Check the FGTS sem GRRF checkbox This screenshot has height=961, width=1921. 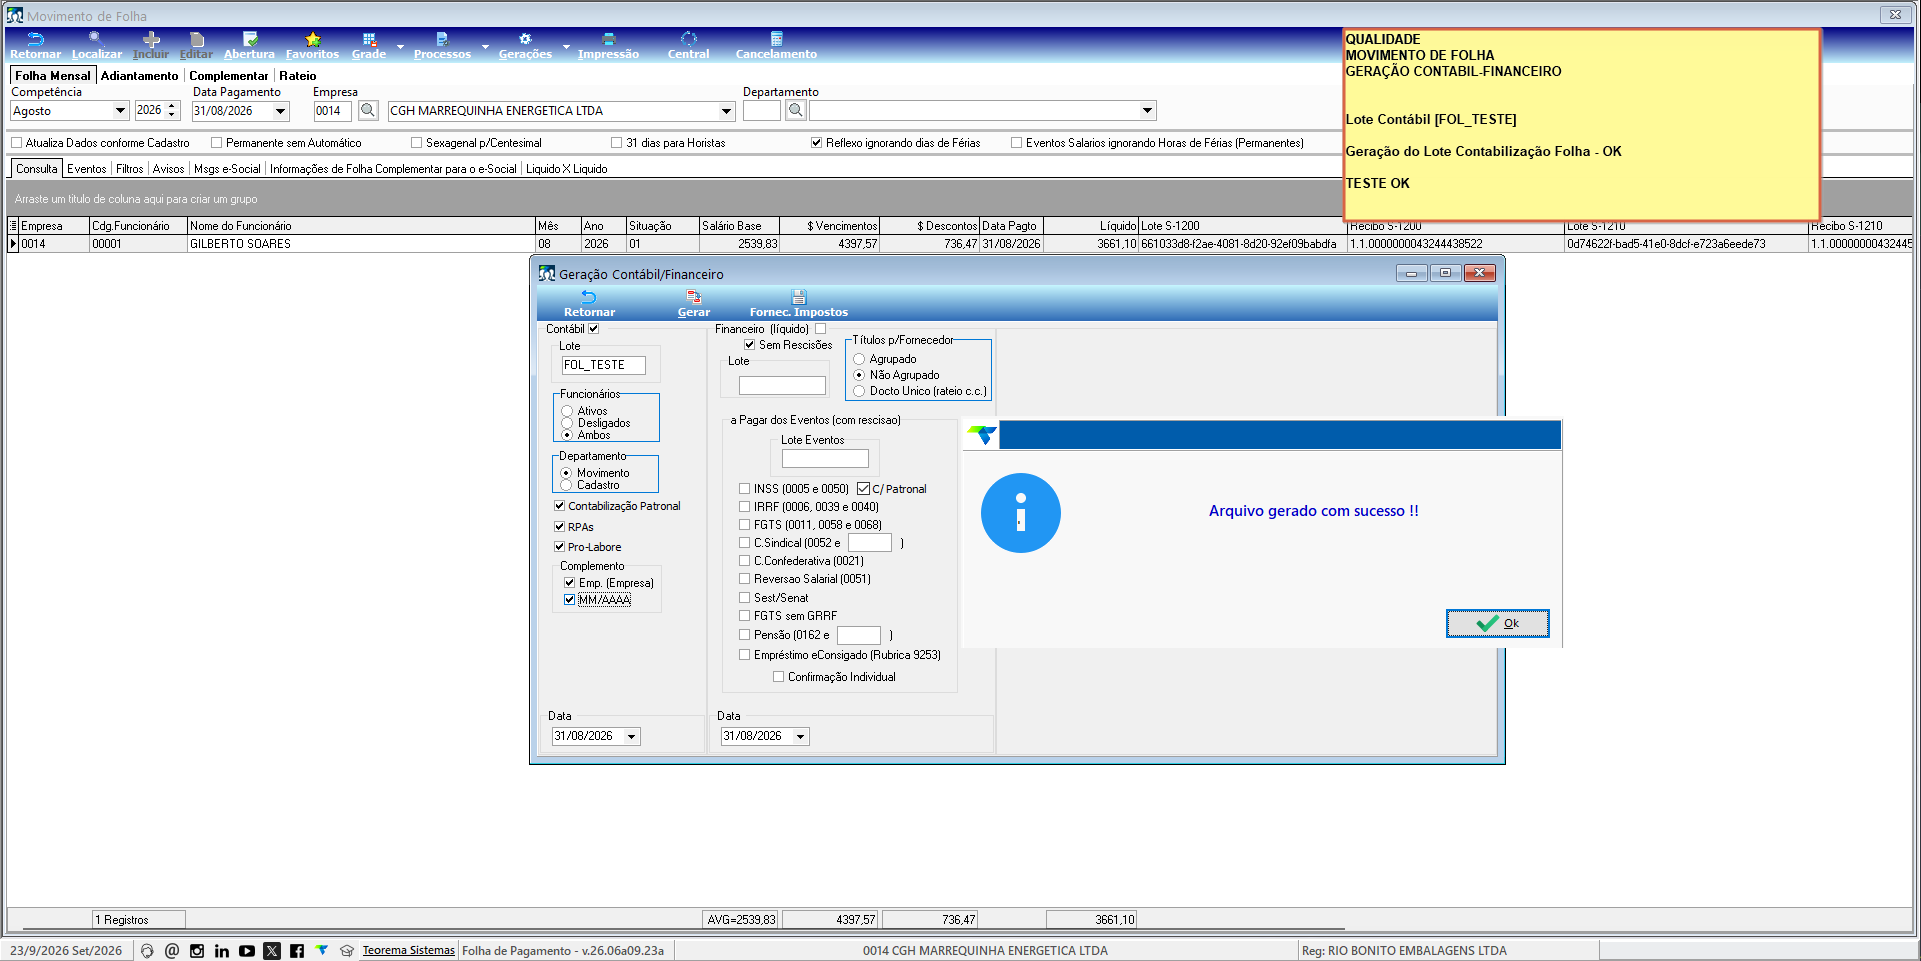[x=744, y=616]
